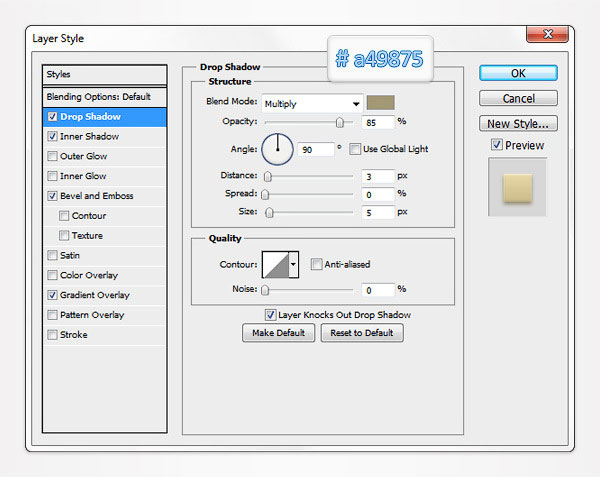
Task: Focus the Size value field
Action: click(x=378, y=213)
